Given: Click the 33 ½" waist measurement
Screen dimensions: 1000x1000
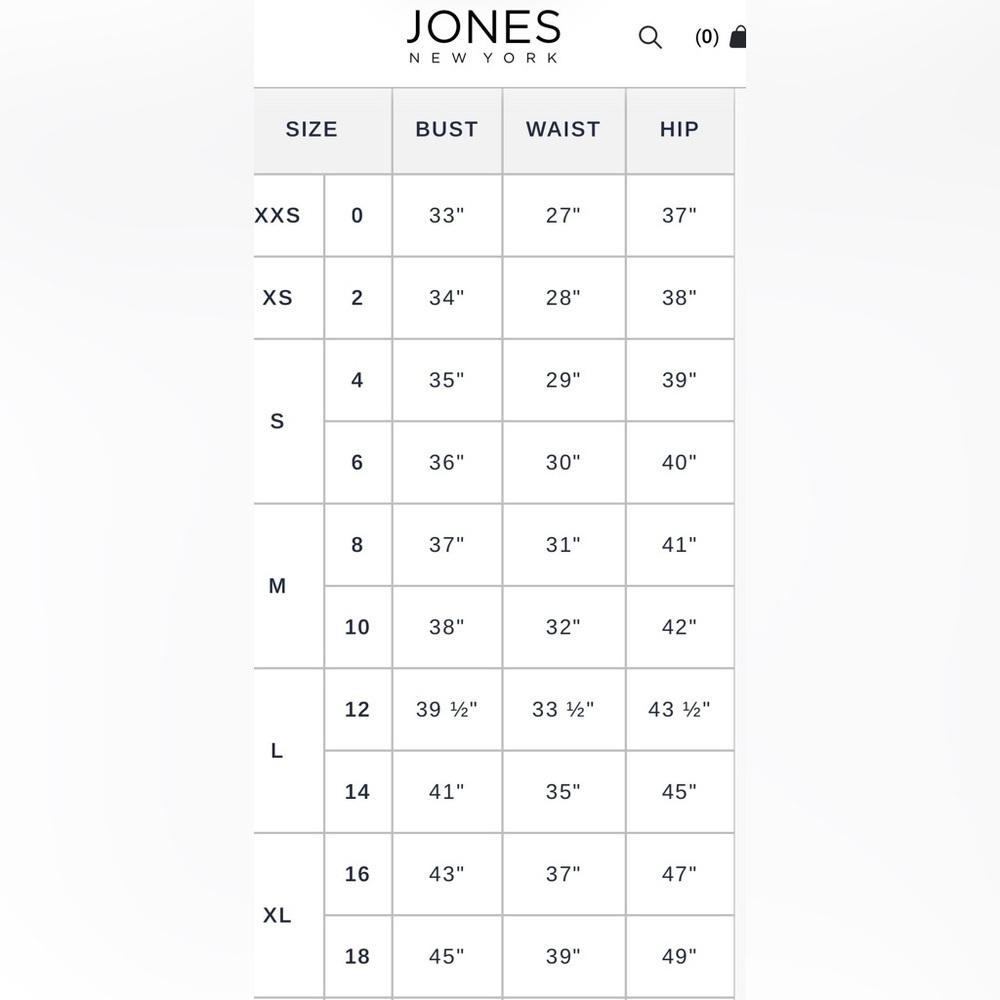Looking at the screenshot, I should point(564,709).
